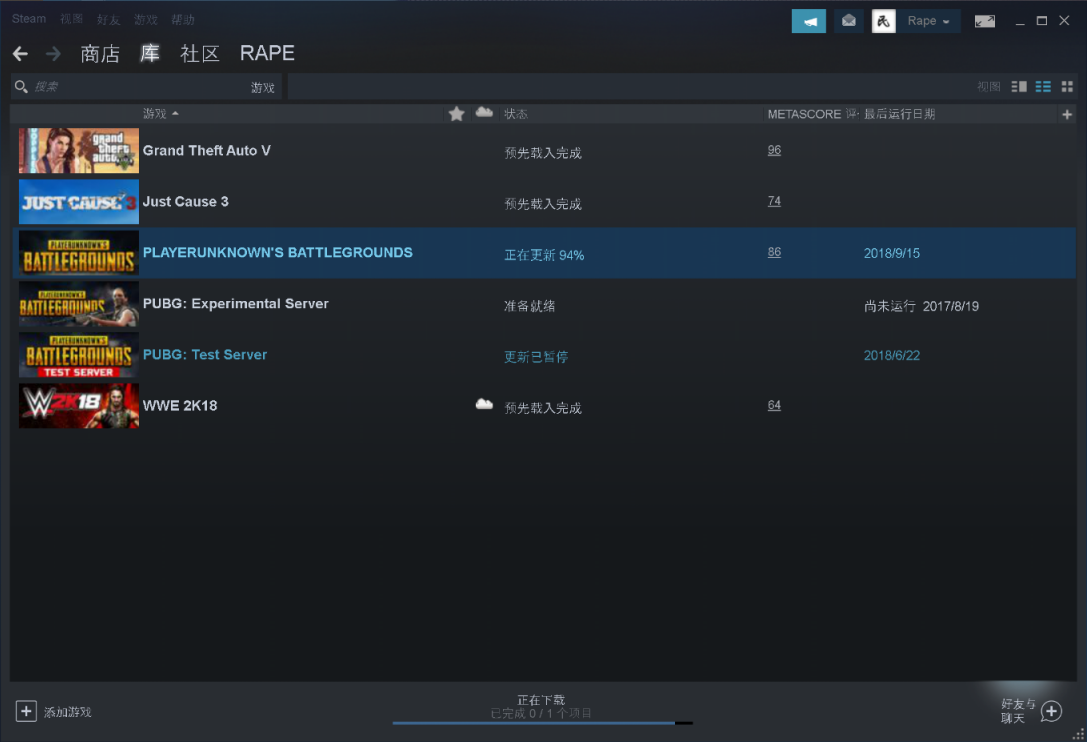
Task: Select the Grand Theft Auto V title
Action: pos(207,150)
